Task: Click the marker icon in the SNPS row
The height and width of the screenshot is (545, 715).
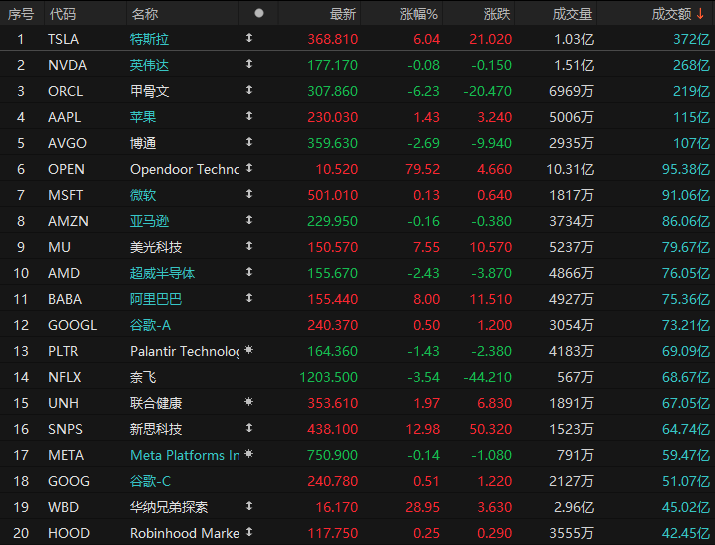Action: pos(249,428)
